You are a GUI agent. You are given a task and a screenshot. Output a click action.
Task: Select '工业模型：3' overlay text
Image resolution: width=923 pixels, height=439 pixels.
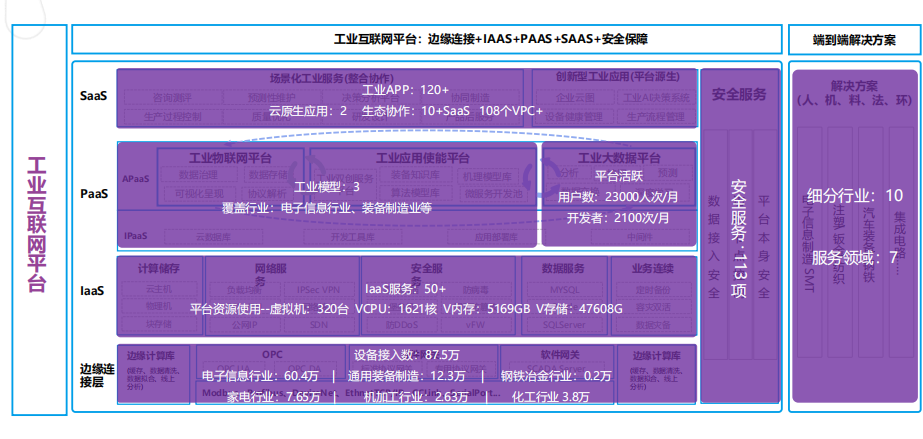[x=326, y=188]
